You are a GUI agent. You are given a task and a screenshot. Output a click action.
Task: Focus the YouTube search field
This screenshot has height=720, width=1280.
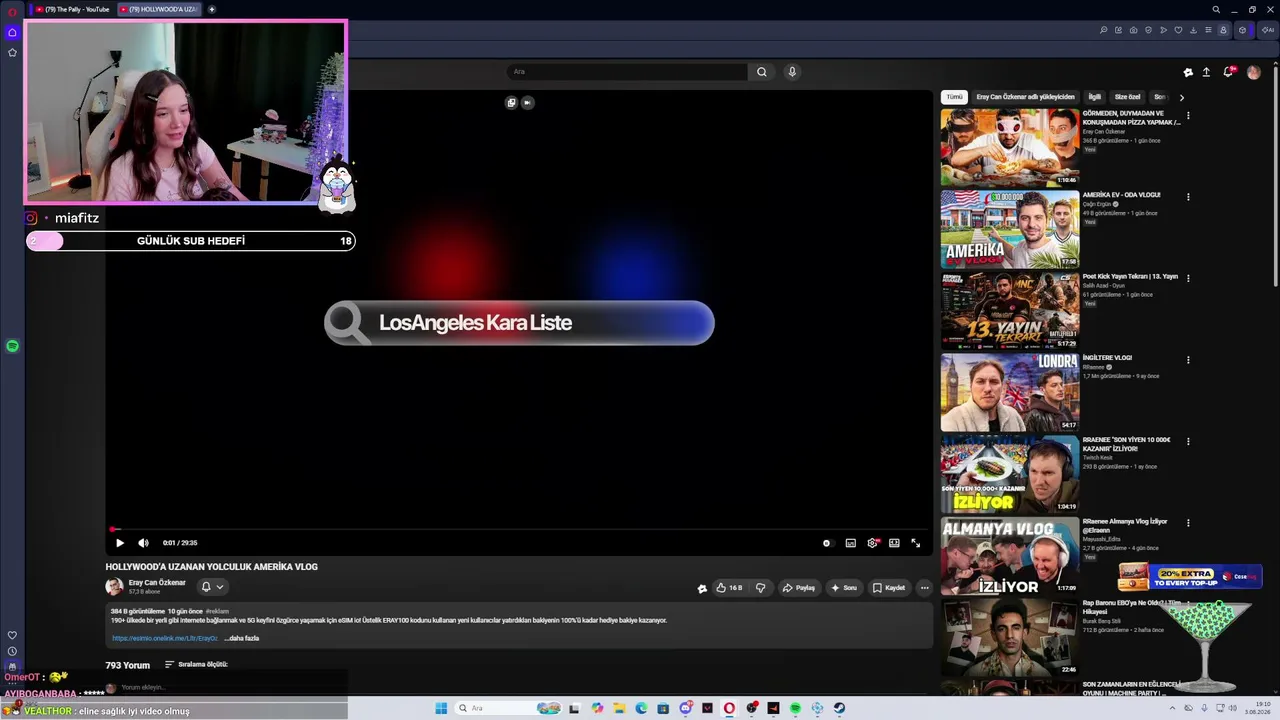point(627,72)
